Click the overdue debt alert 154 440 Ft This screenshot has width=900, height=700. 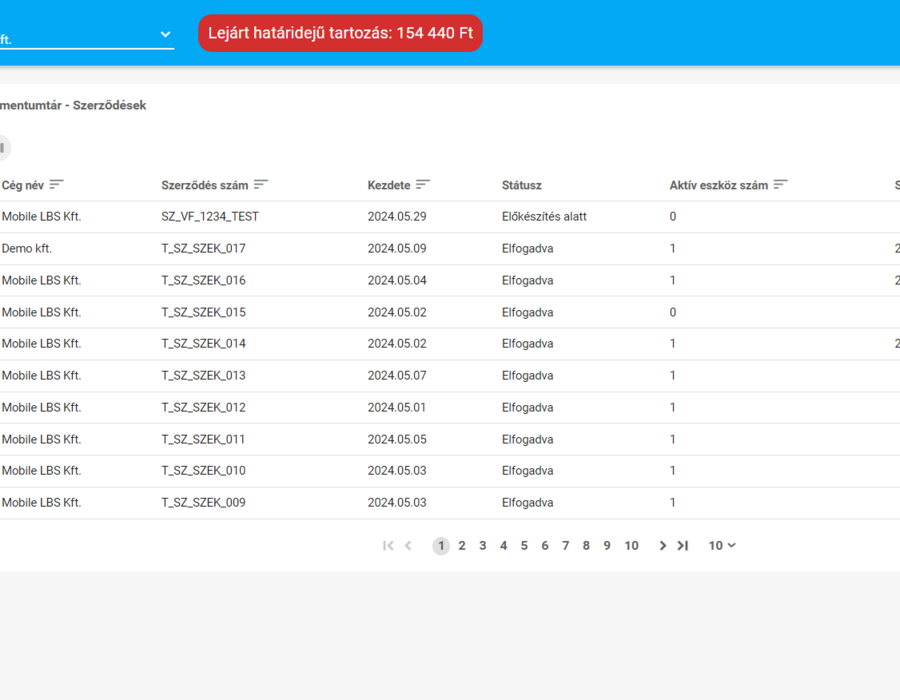340,33
